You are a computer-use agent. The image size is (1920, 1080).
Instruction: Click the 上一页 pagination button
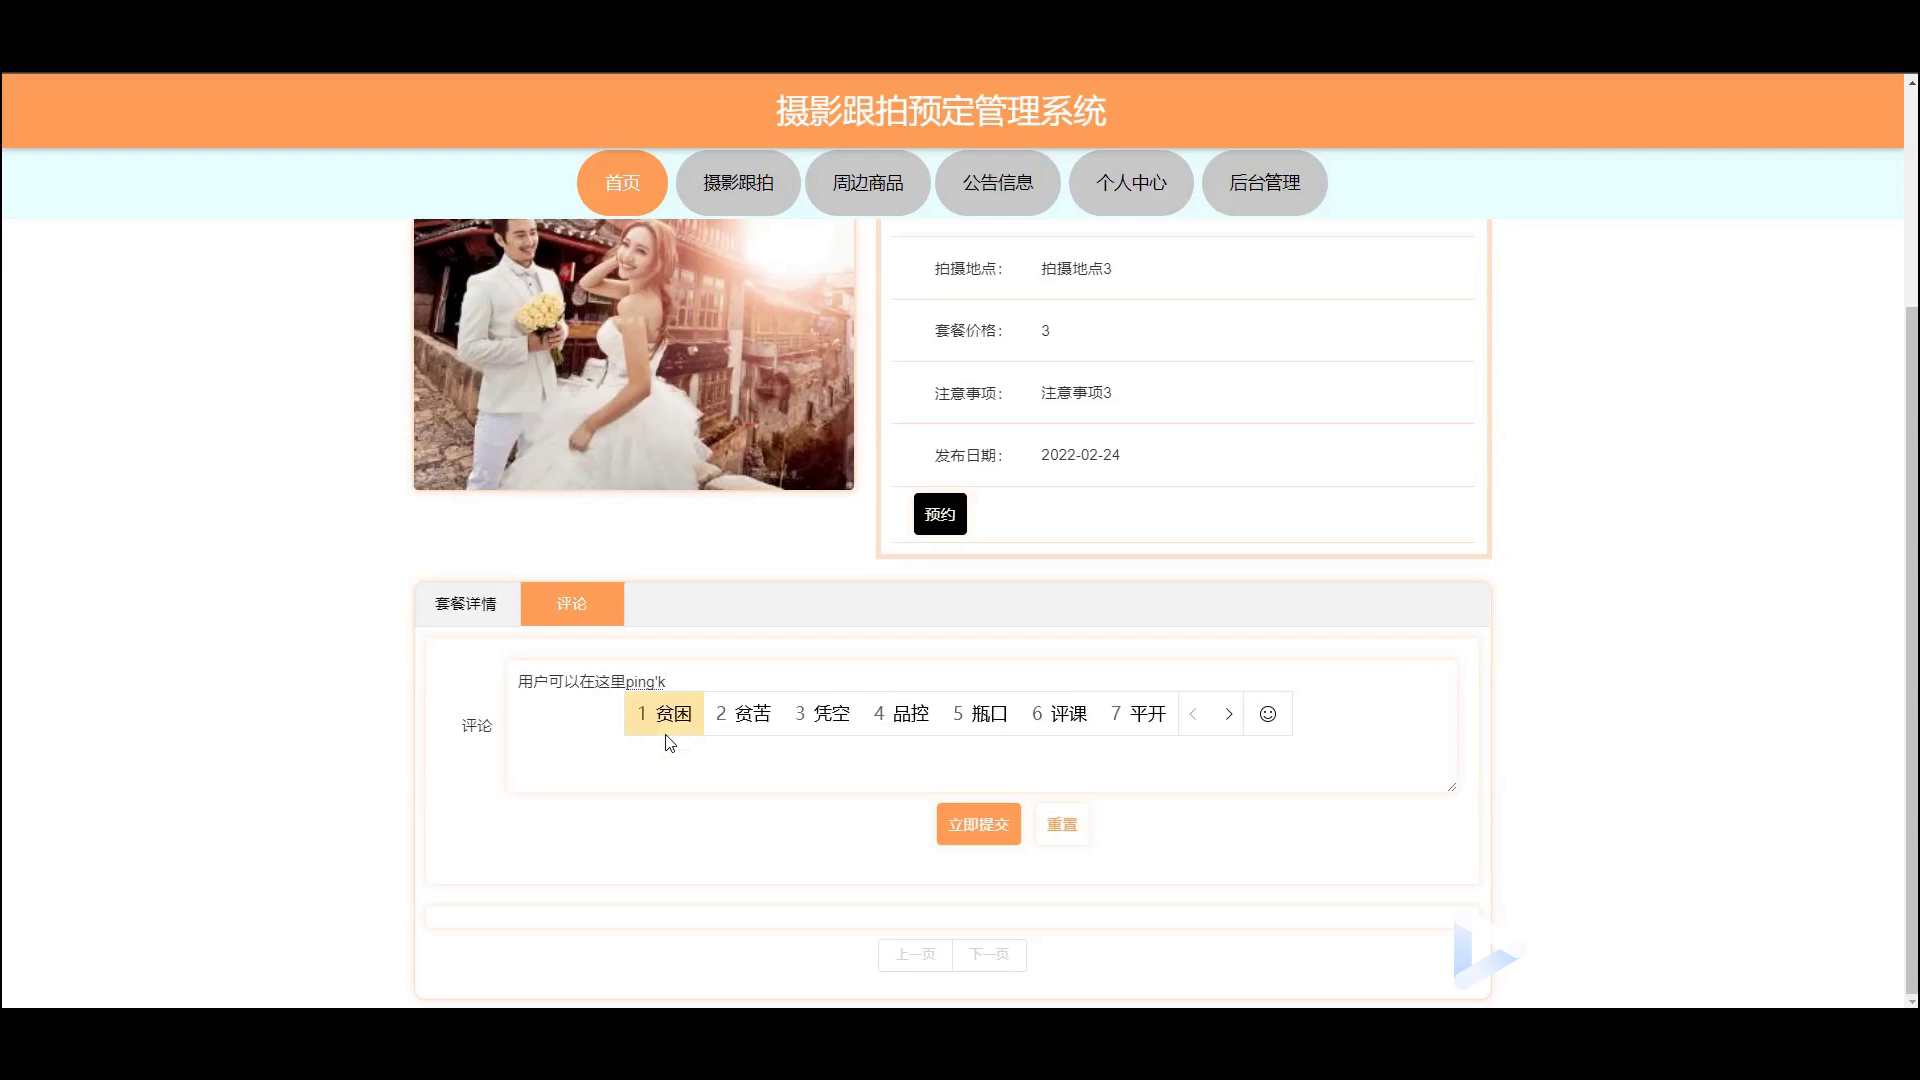[x=915, y=954]
